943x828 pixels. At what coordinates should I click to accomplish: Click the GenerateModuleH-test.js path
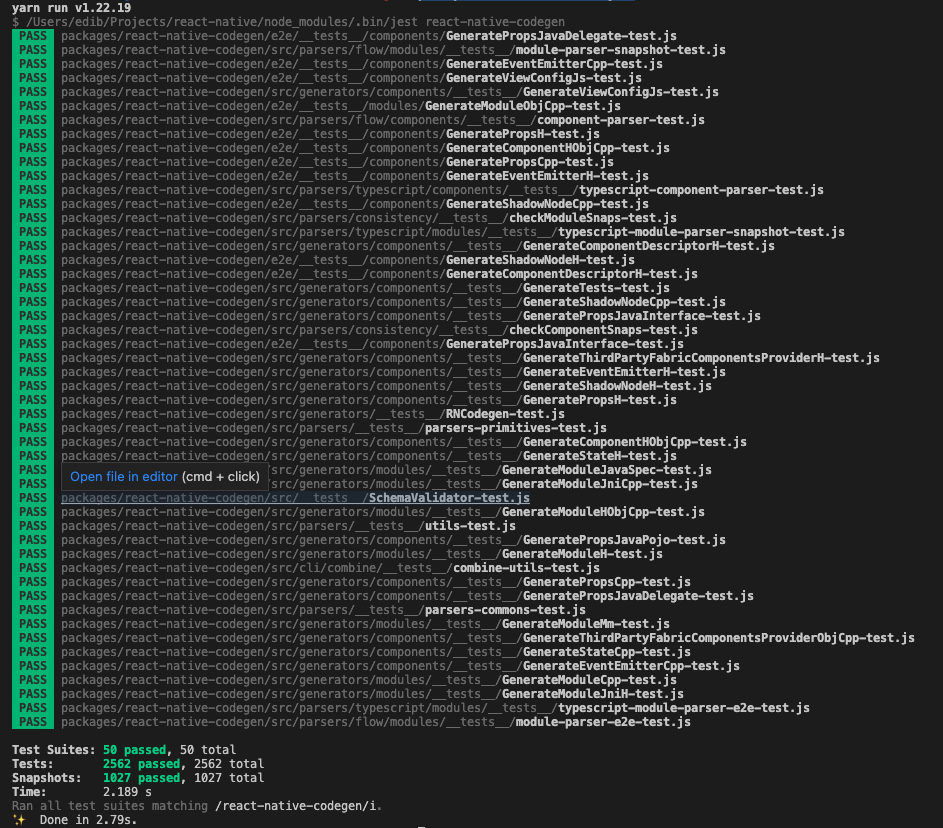click(x=362, y=554)
